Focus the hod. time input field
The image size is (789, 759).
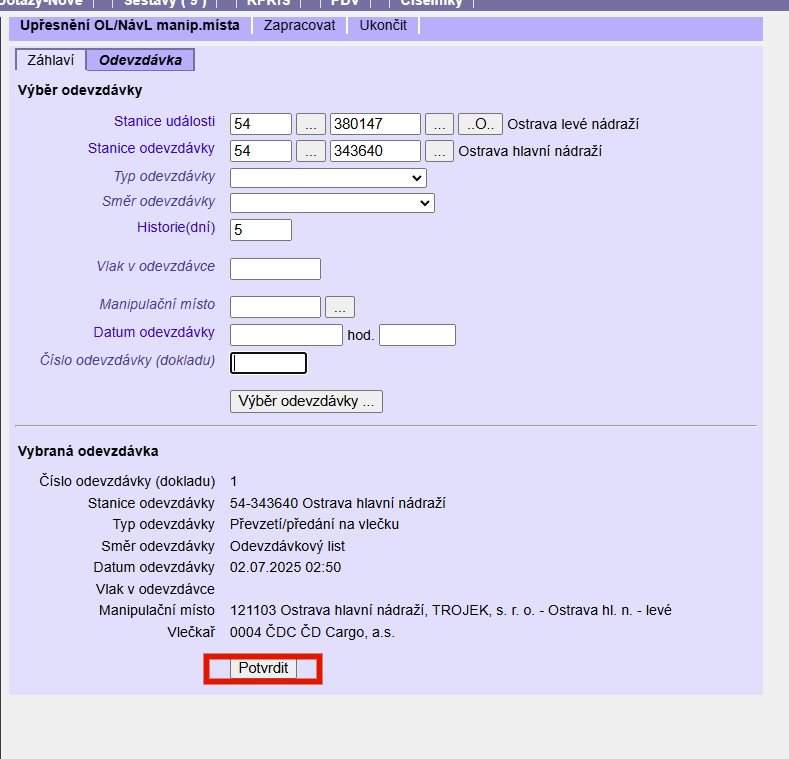417,335
